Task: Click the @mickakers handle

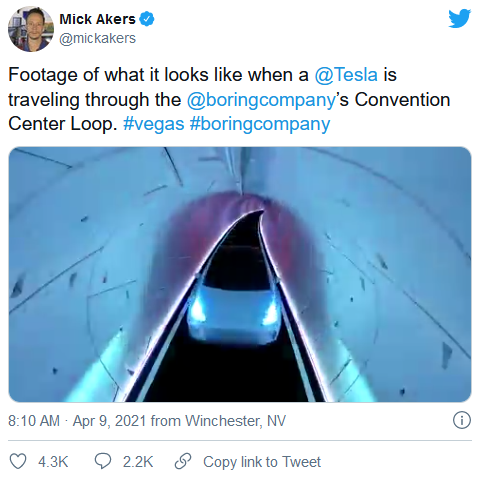Action: 97,38
